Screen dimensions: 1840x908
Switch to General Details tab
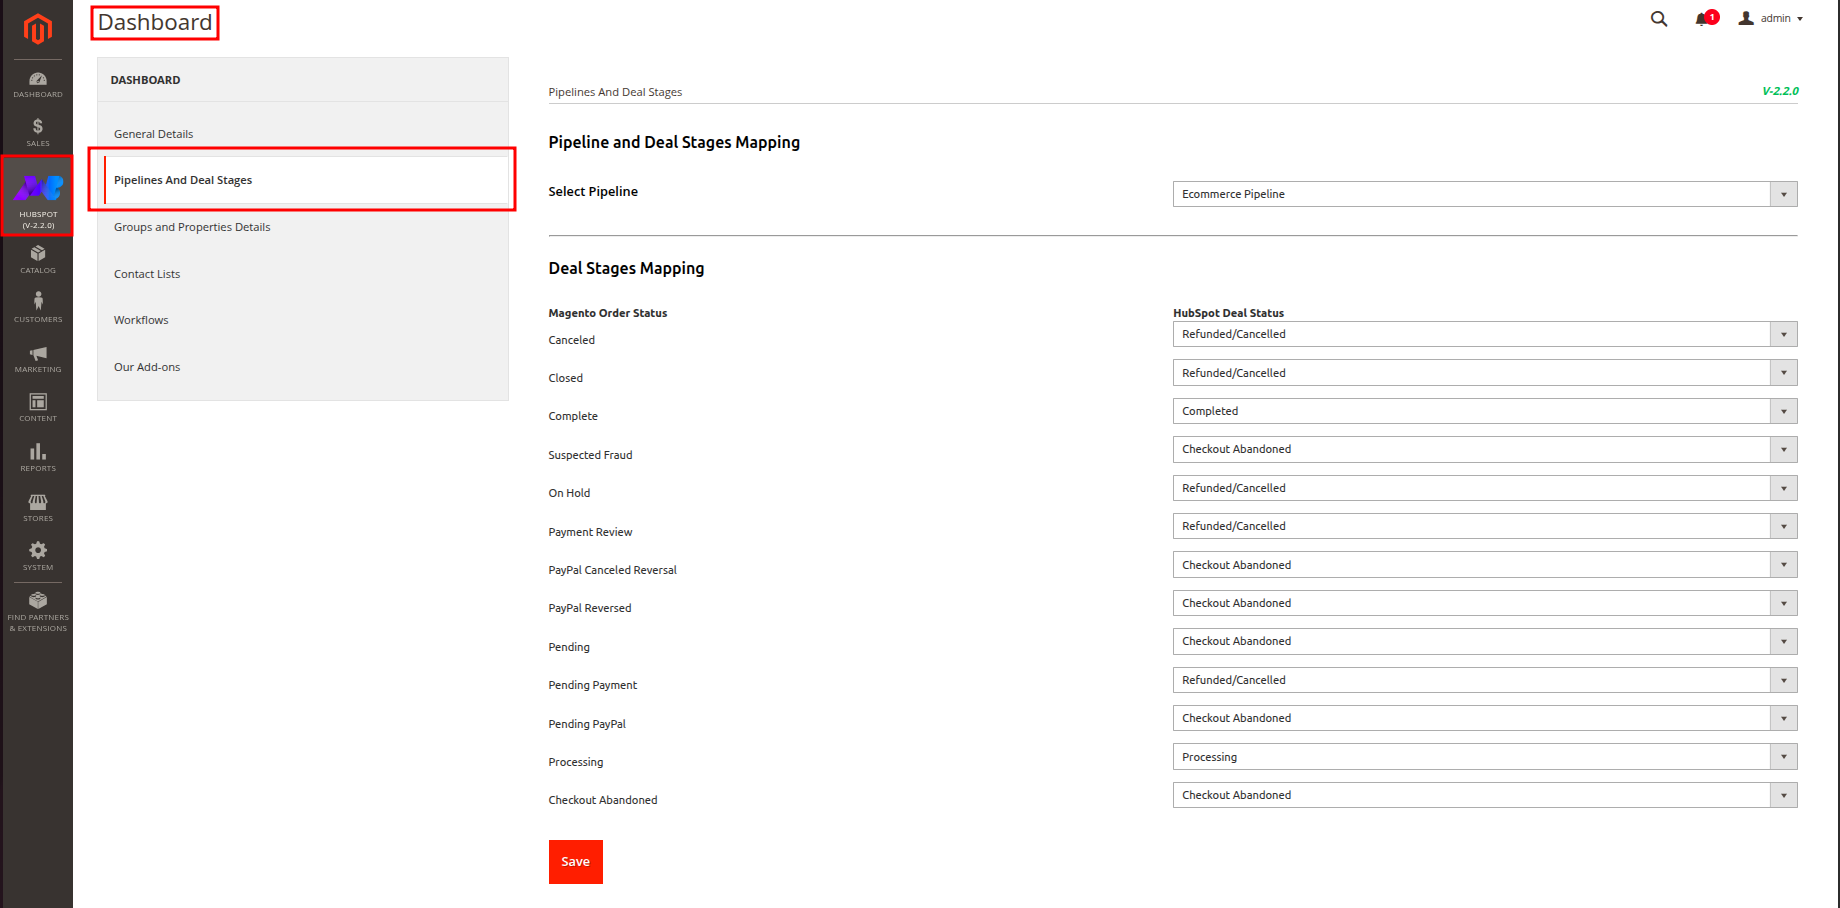pyautogui.click(x=154, y=134)
